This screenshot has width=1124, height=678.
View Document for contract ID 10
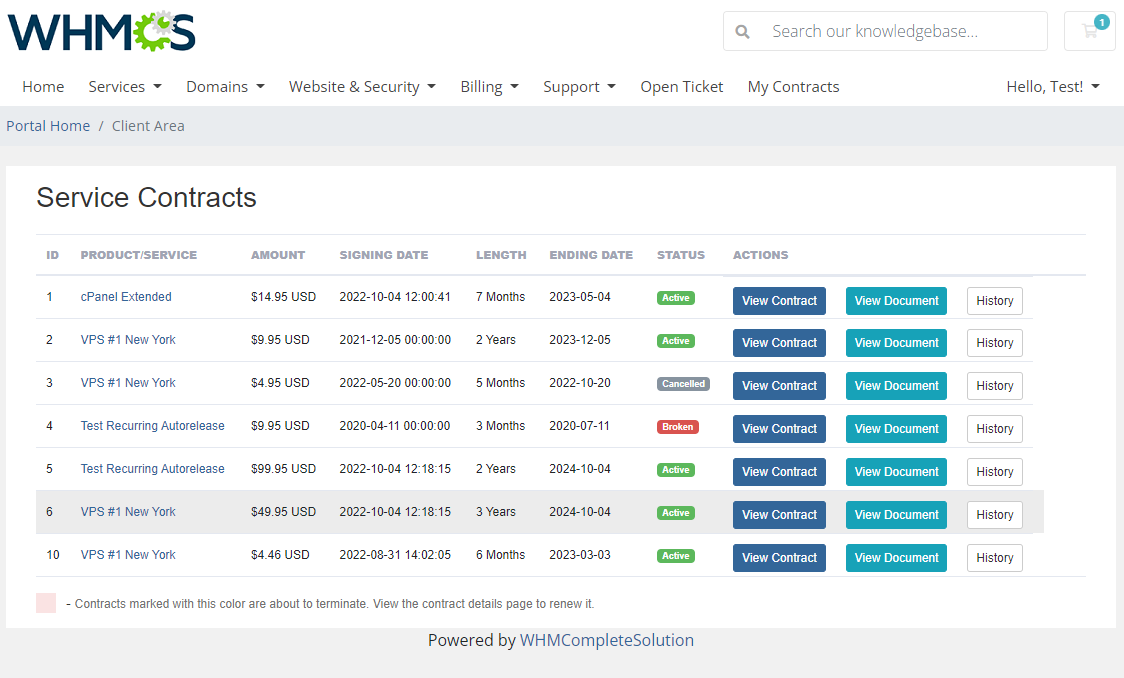896,558
